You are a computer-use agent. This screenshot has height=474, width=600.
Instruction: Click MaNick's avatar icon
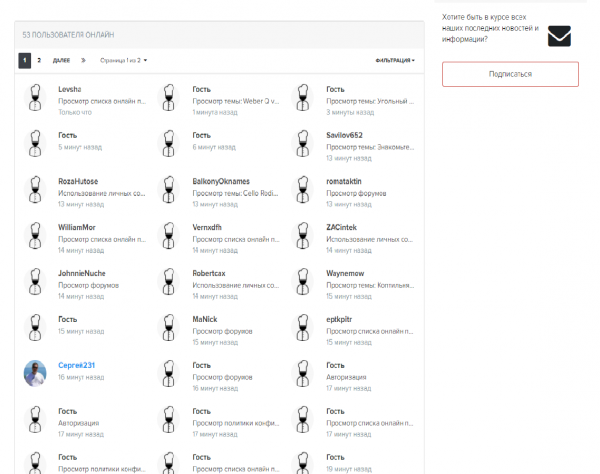click(169, 327)
